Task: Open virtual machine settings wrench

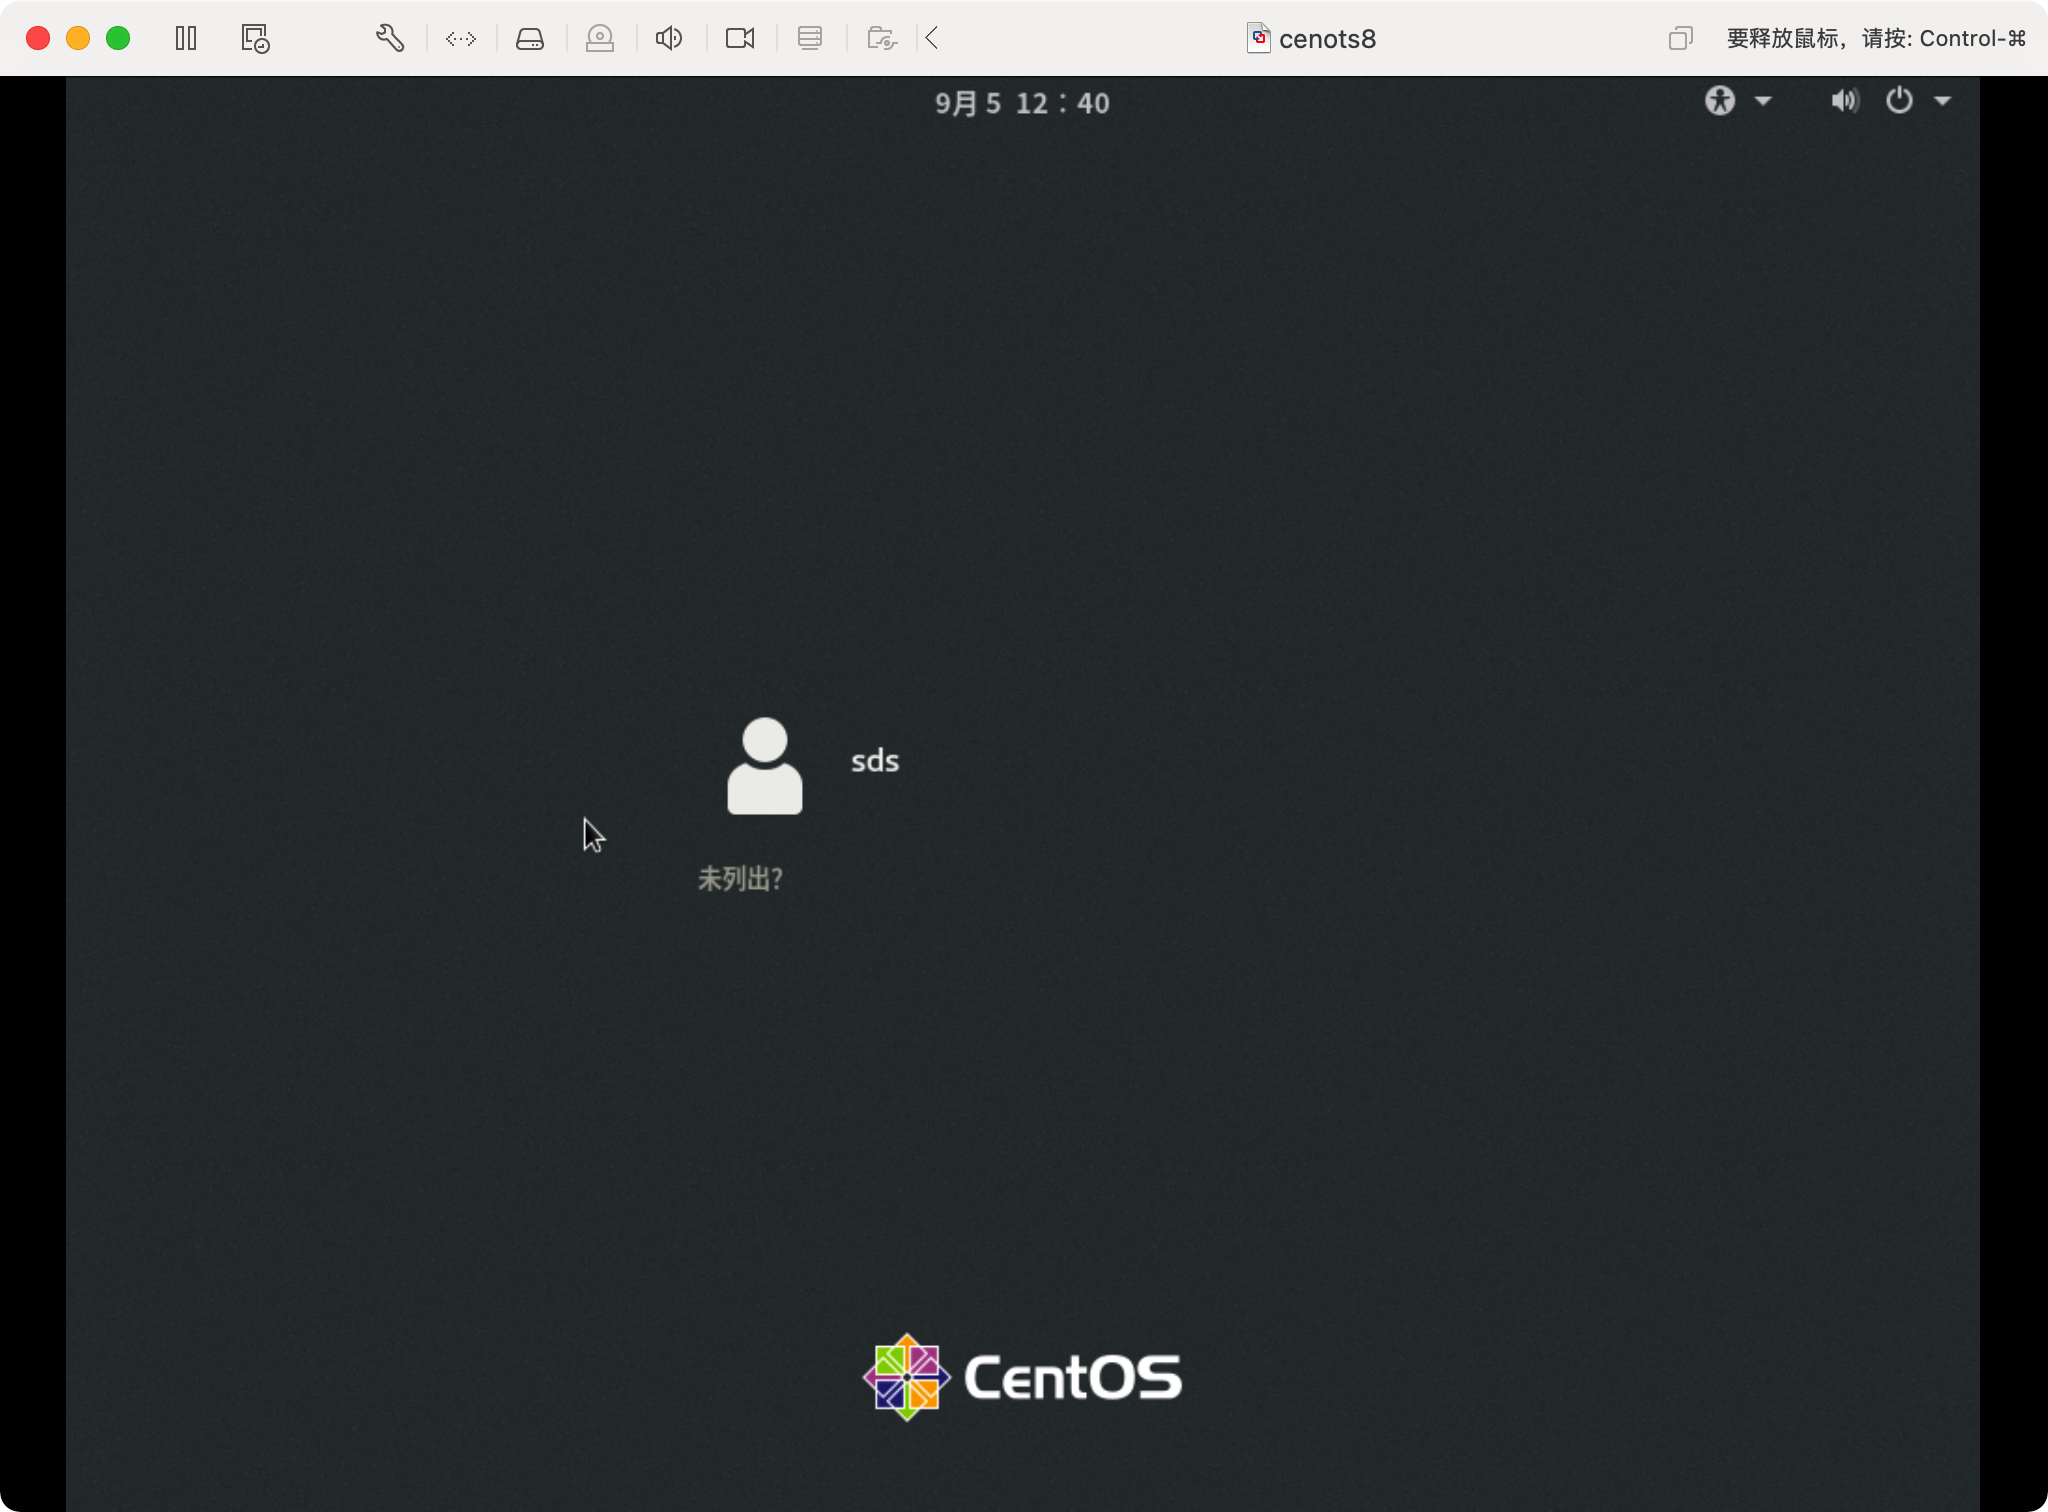Action: pyautogui.click(x=390, y=39)
